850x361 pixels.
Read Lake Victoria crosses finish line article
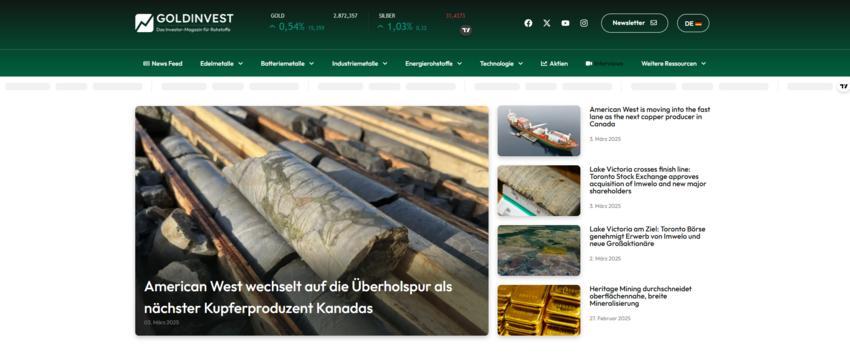point(648,180)
